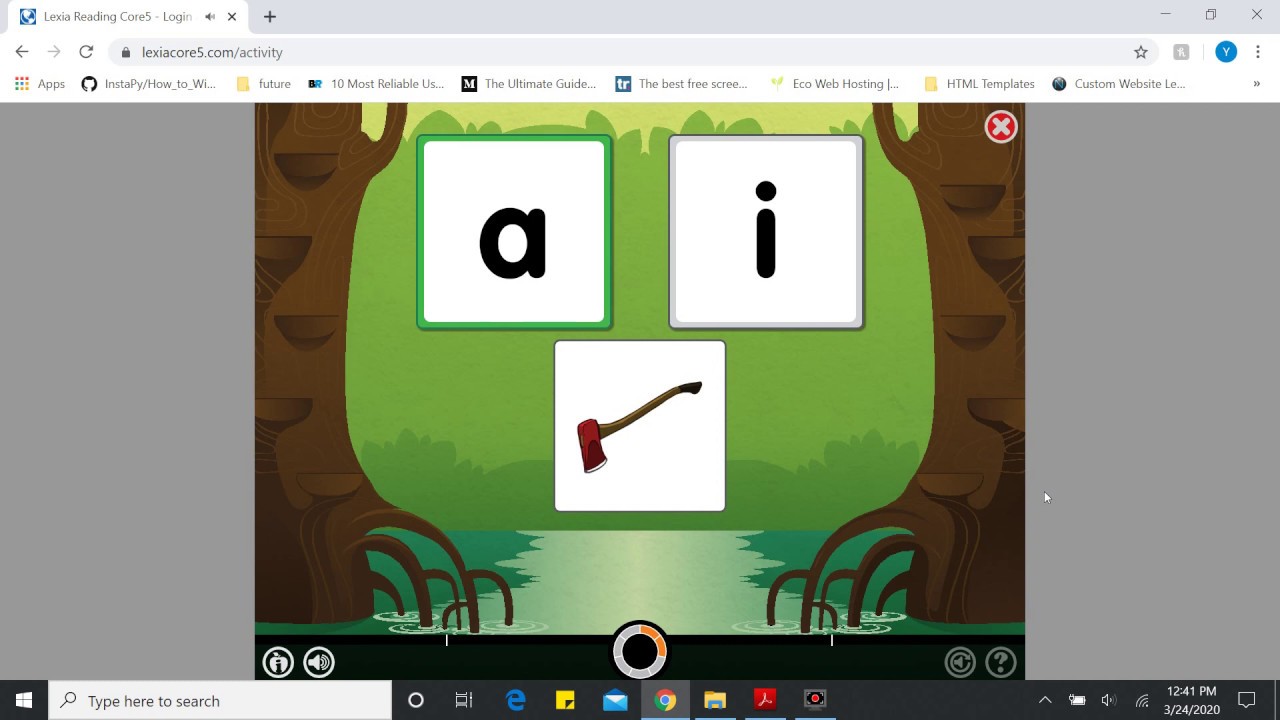This screenshot has height=720, width=1280.
Task: Open the help question mark icon
Action: pyautogui.click(x=1001, y=662)
